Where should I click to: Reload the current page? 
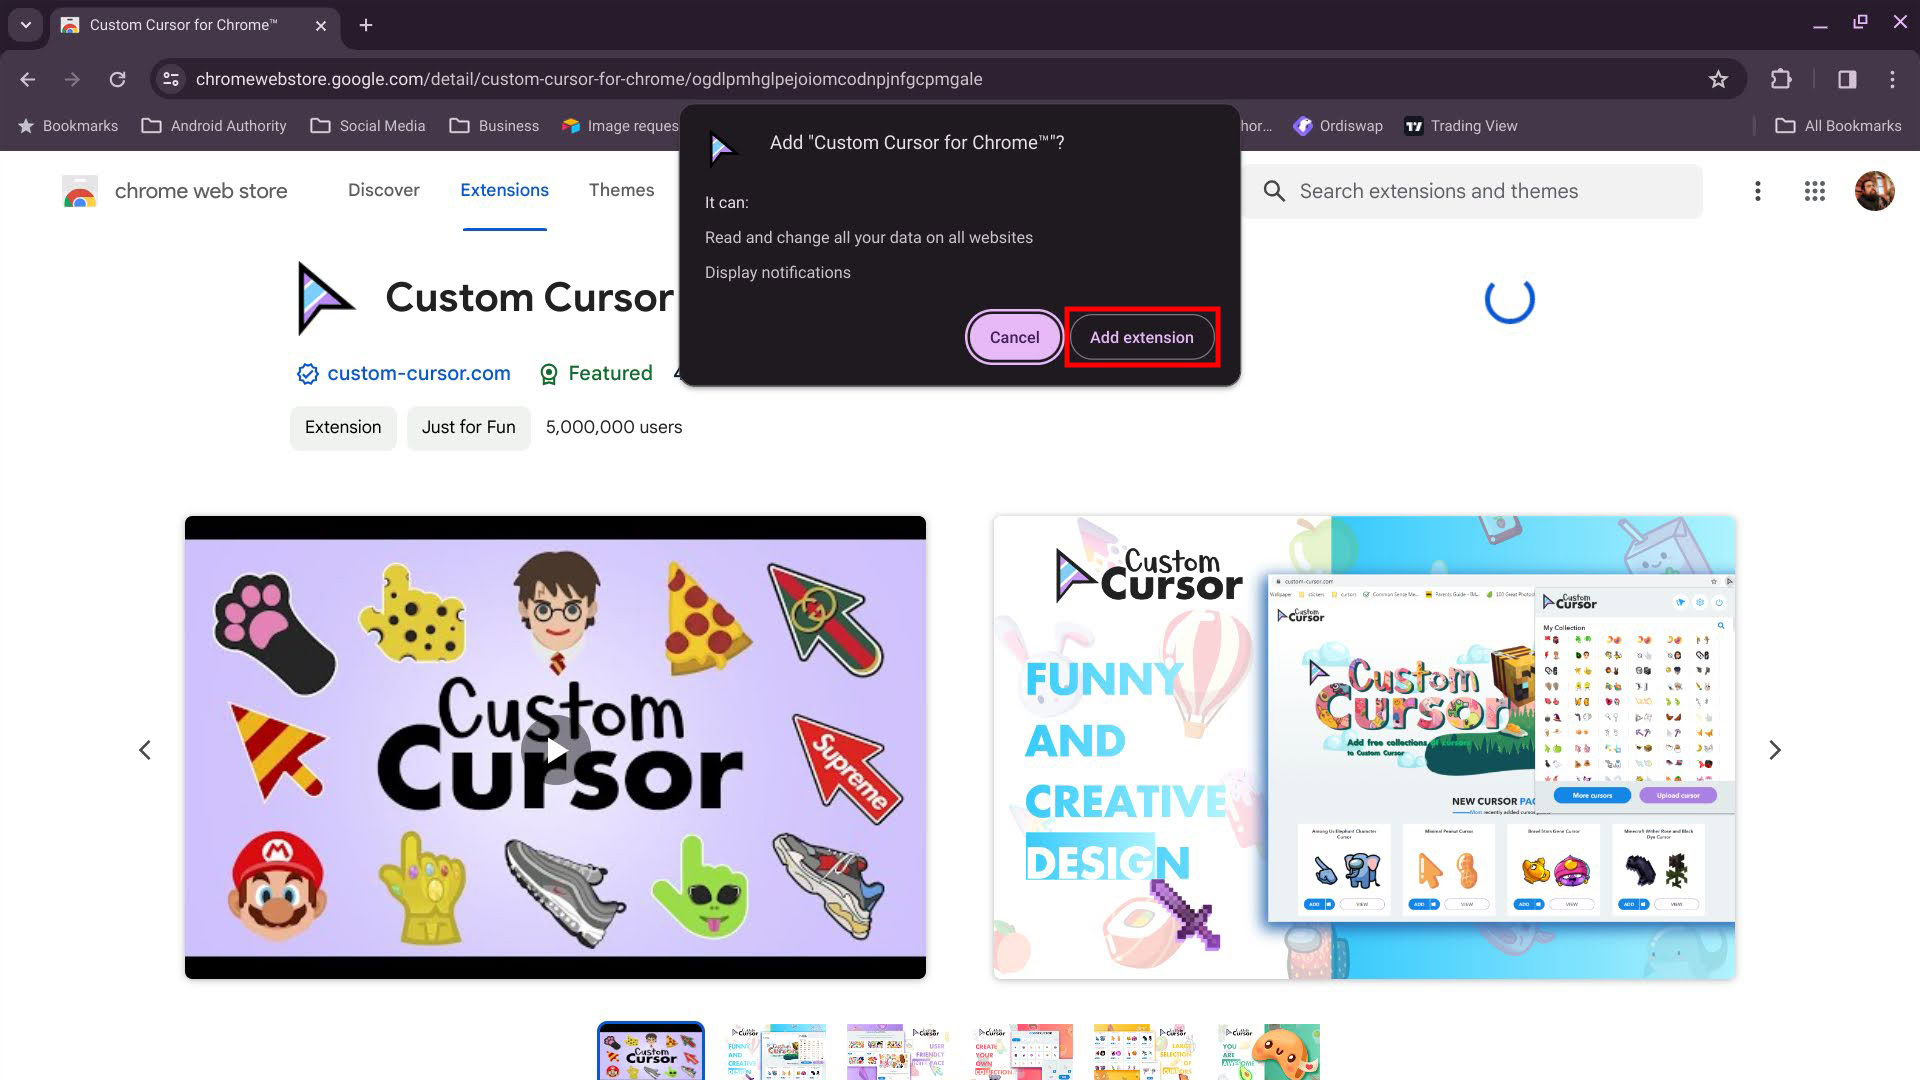117,79
